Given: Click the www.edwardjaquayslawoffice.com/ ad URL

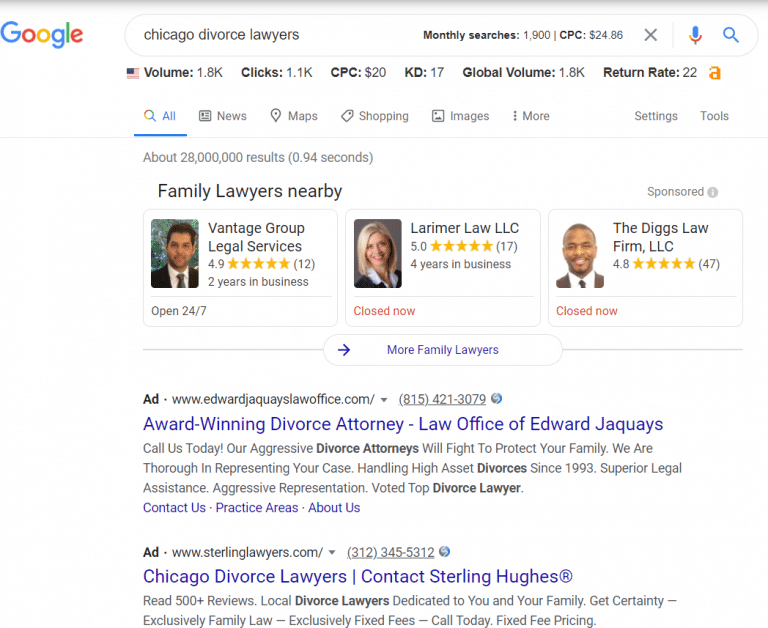Looking at the screenshot, I should pos(273,399).
